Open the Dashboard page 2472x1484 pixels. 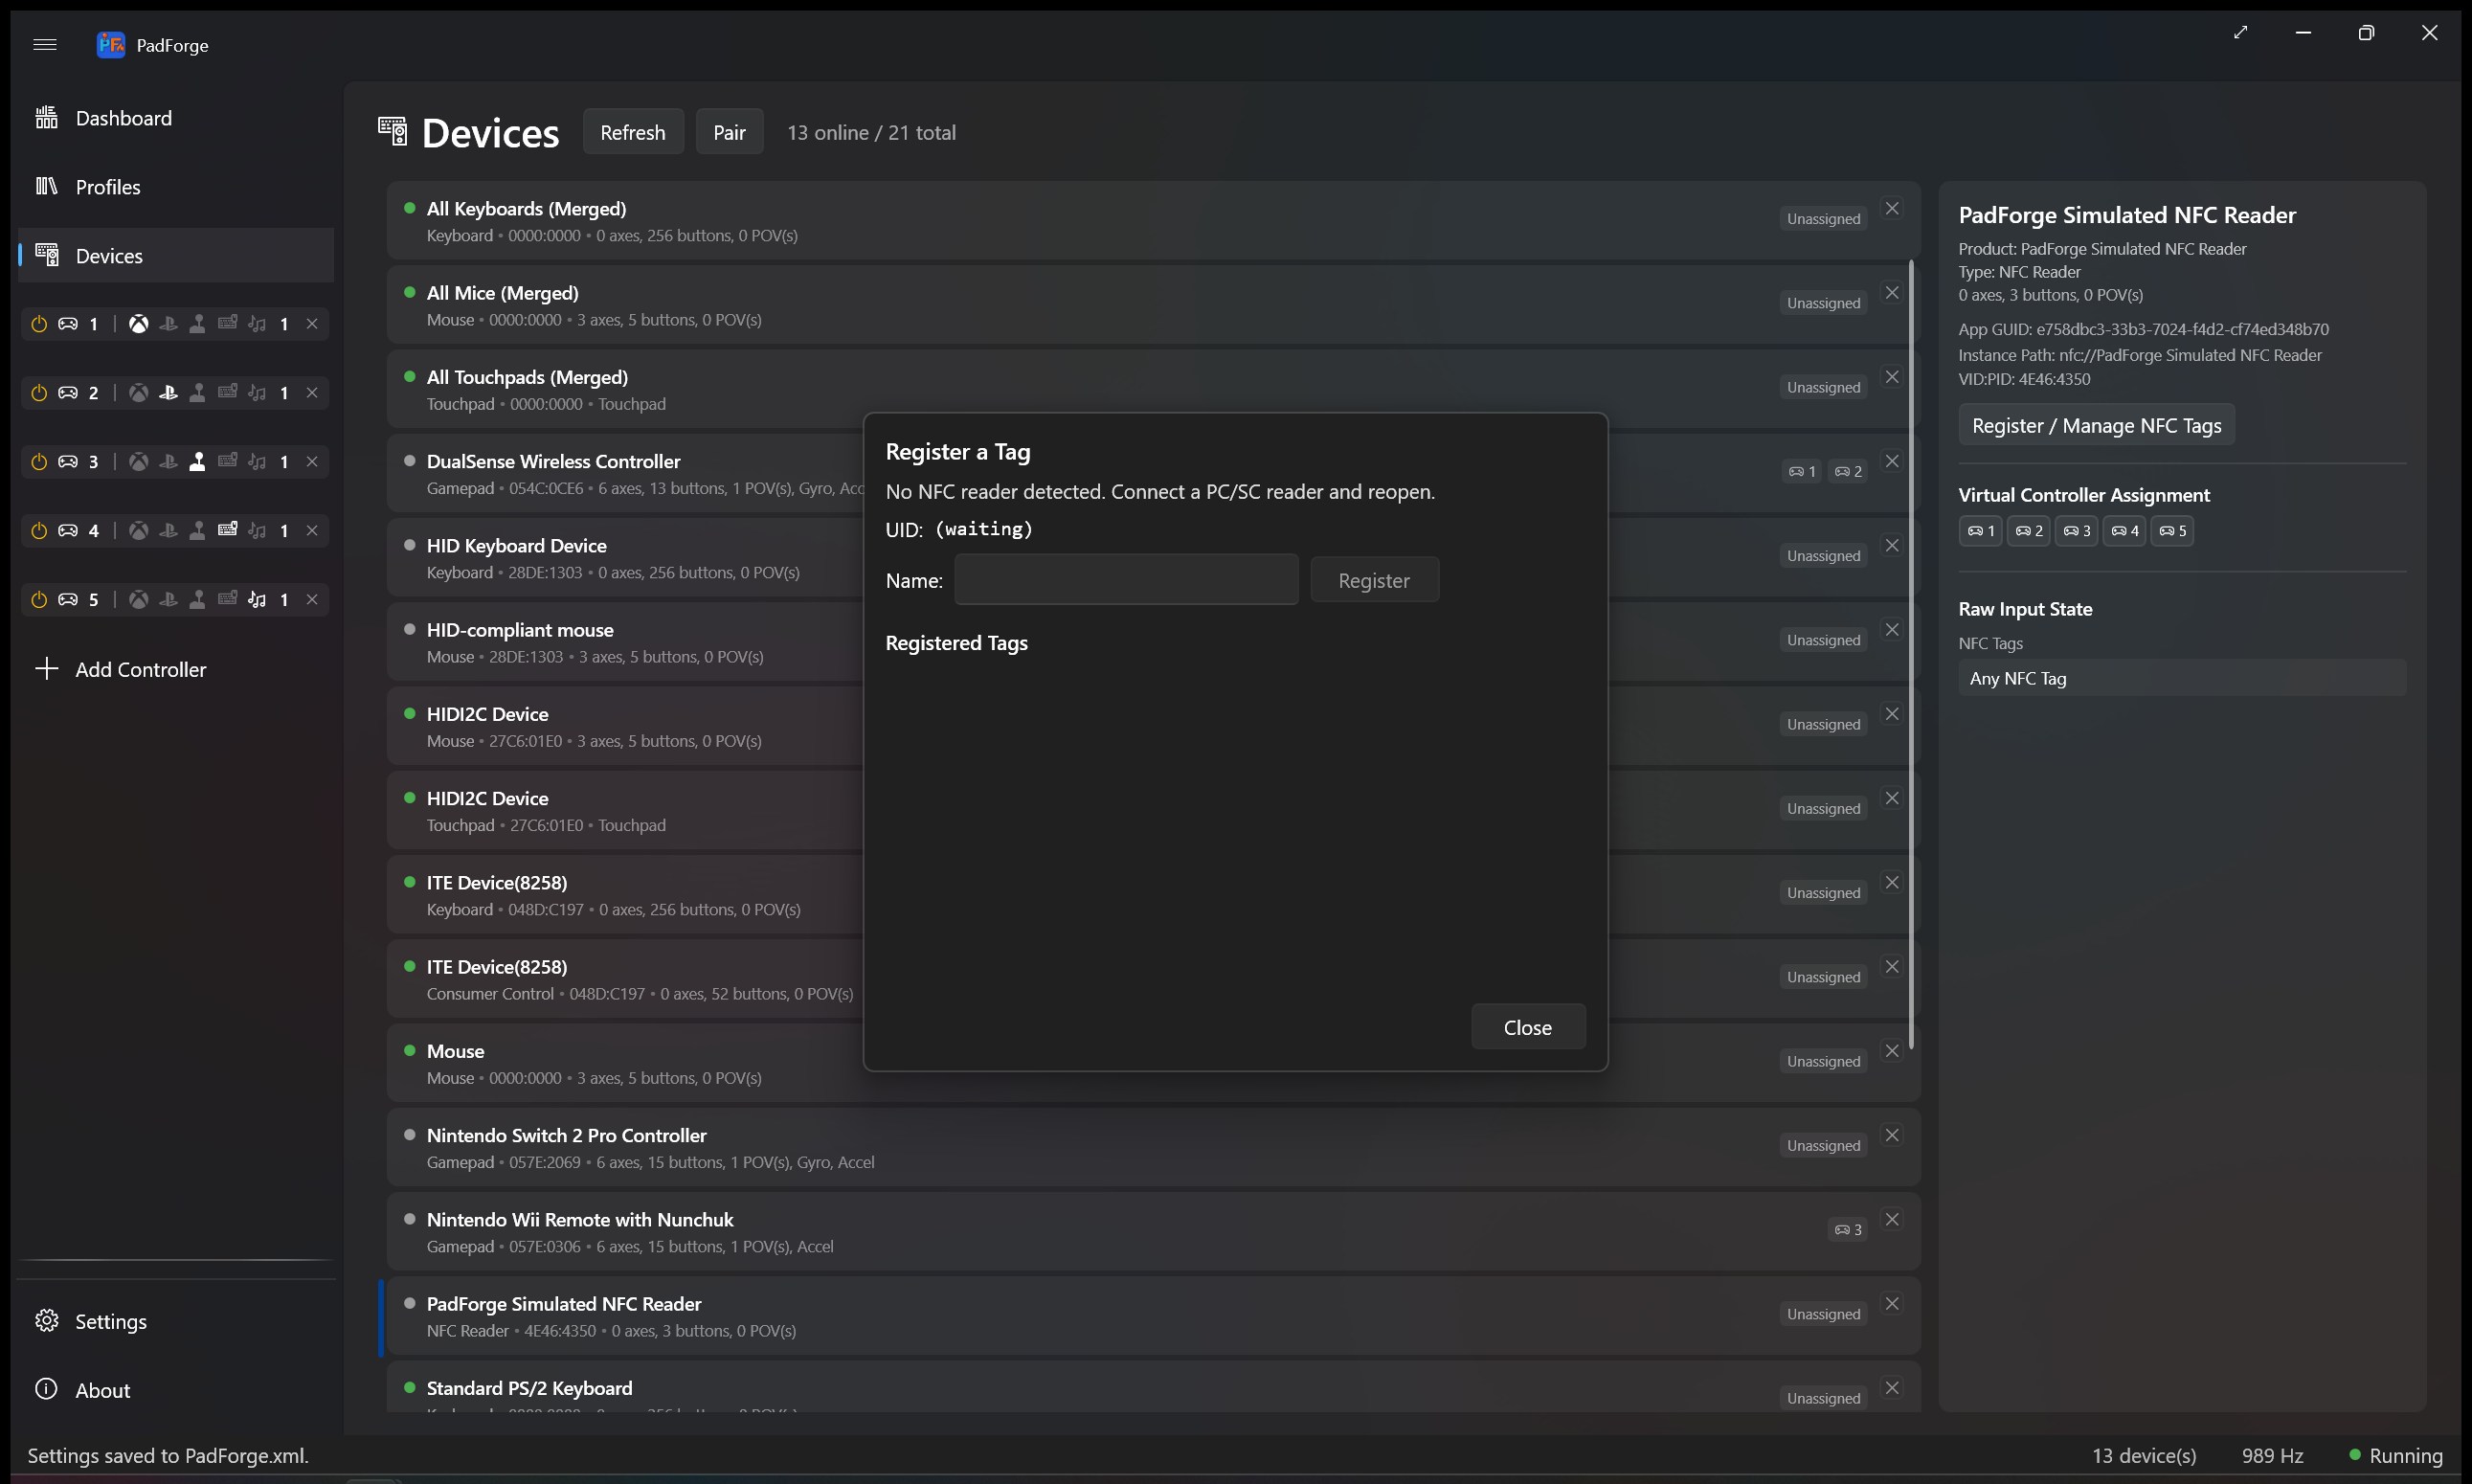tap(176, 118)
